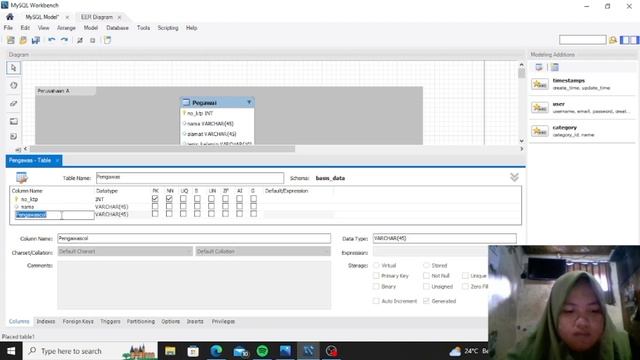Image resolution: width=640 pixels, height=360 pixels.
Task: Click first Modeling Additions template icon
Action: 539,67
